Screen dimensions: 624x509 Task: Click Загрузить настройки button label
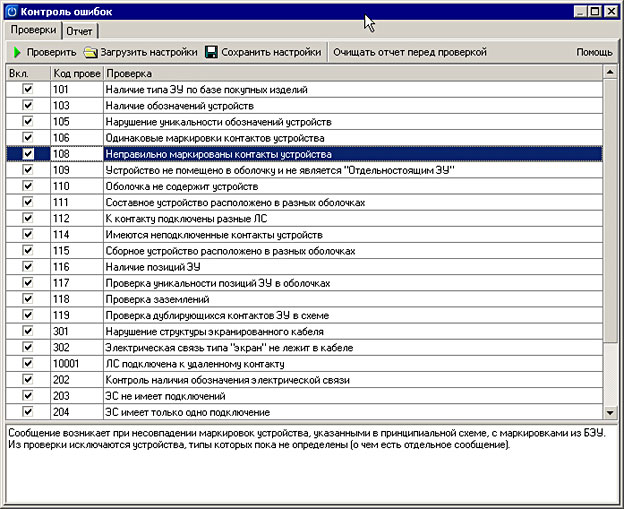coord(149,52)
